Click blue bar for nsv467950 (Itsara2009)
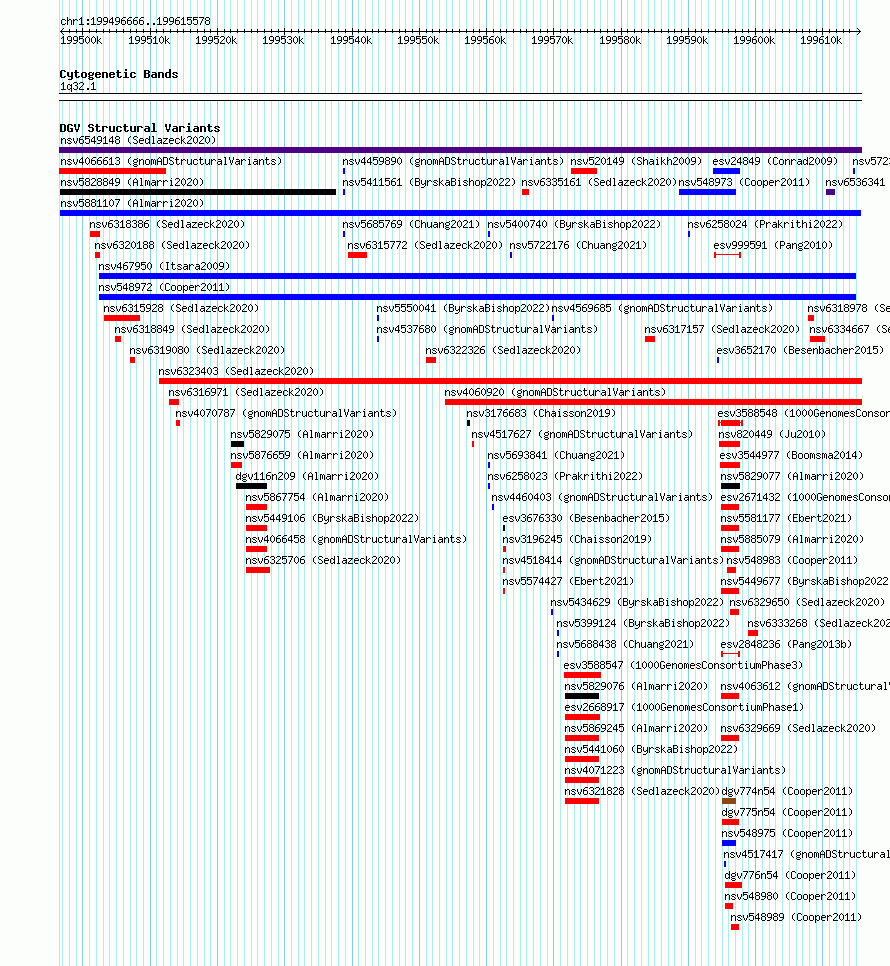The image size is (890, 966). (x=477, y=276)
